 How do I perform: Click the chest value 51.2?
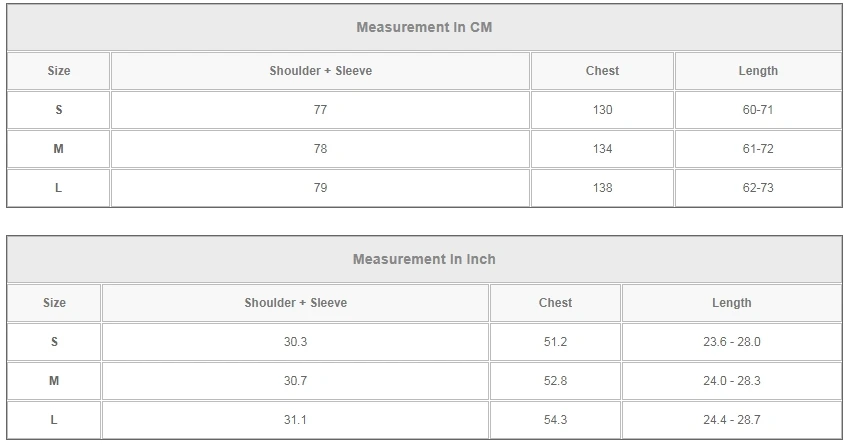pyautogui.click(x=555, y=342)
